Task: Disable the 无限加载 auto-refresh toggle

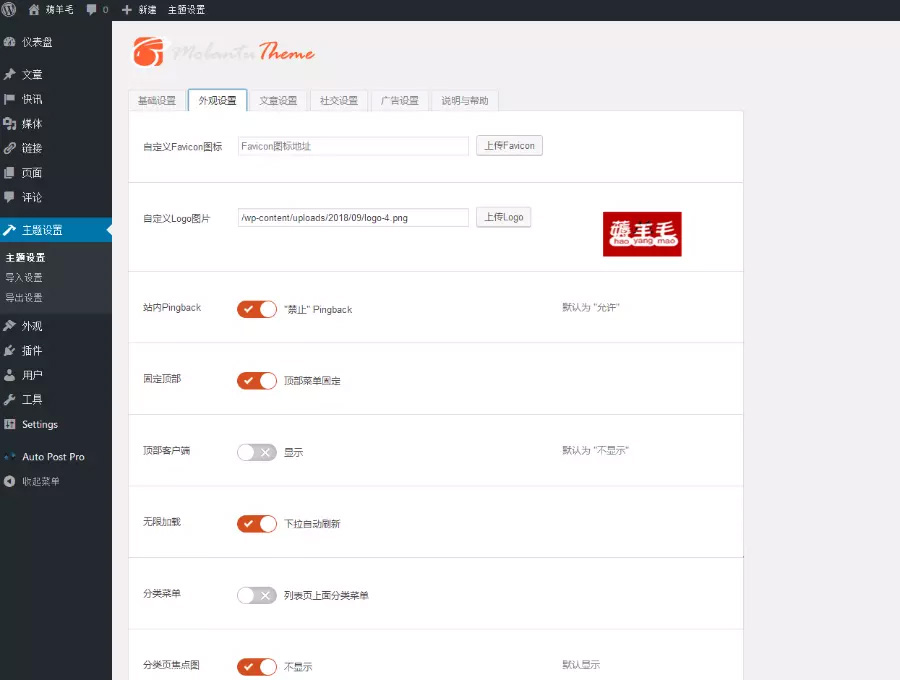Action: click(257, 523)
